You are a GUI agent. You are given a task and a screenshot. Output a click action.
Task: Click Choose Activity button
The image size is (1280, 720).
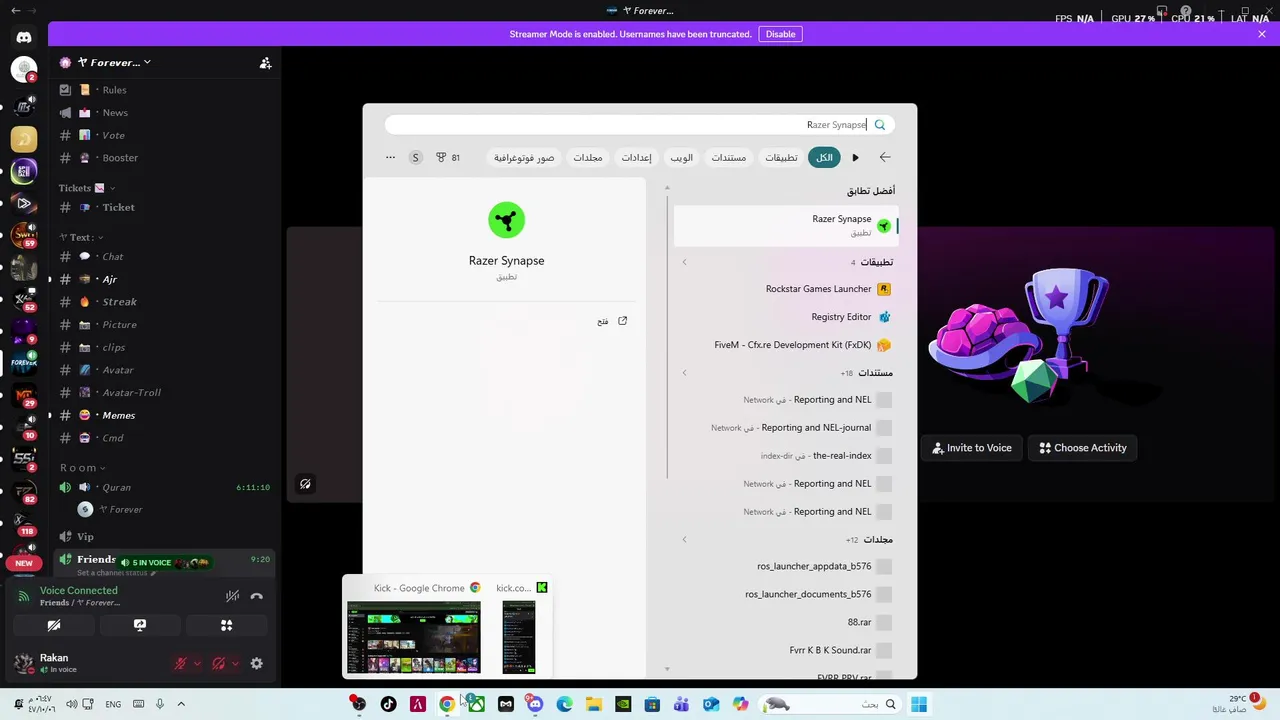point(1083,448)
